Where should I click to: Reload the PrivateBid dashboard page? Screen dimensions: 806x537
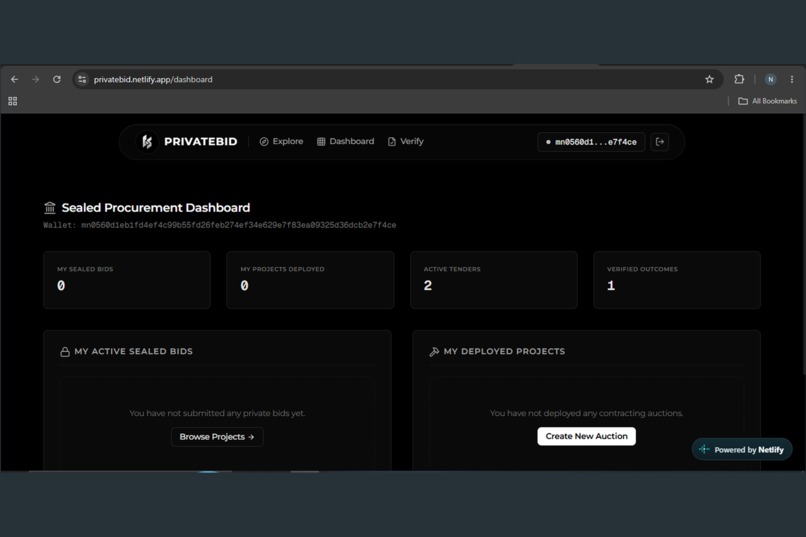(57, 79)
